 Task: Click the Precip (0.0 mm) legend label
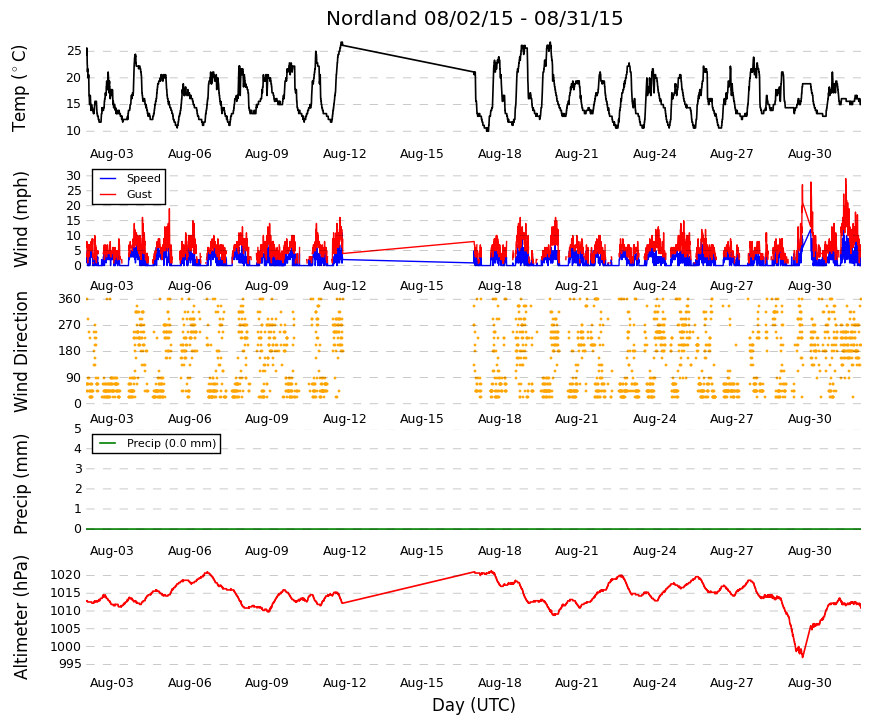tap(171, 443)
